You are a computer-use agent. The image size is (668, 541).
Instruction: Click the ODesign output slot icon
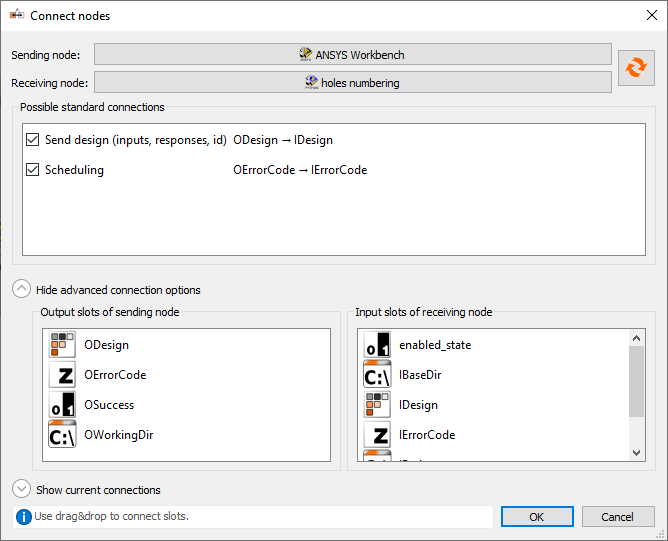point(62,345)
